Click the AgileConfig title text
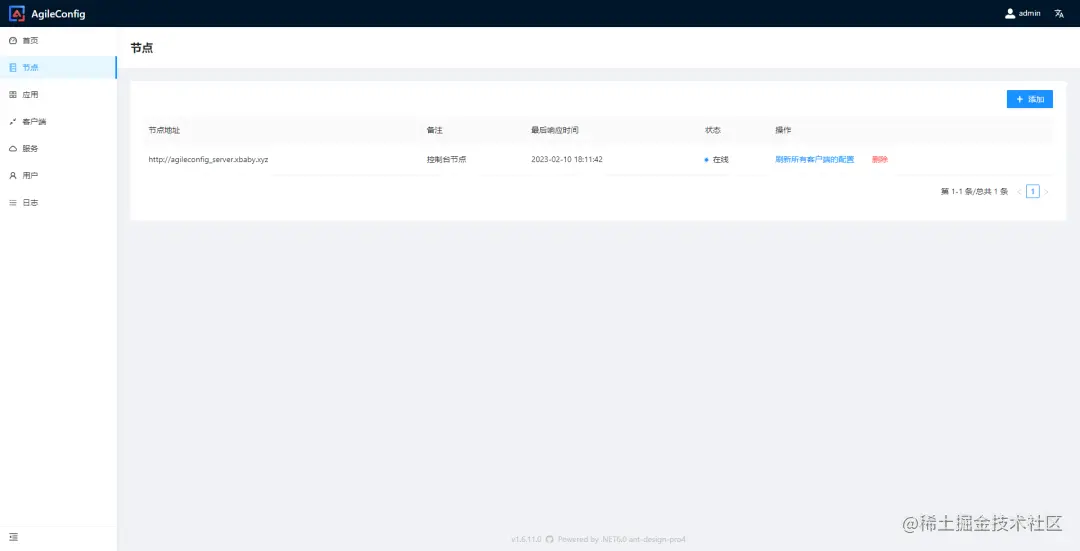The image size is (1080, 551). coord(59,14)
